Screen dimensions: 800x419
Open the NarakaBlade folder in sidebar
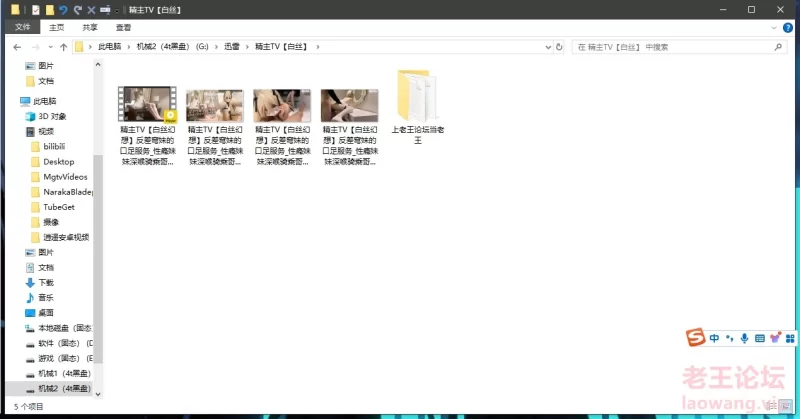coord(61,192)
